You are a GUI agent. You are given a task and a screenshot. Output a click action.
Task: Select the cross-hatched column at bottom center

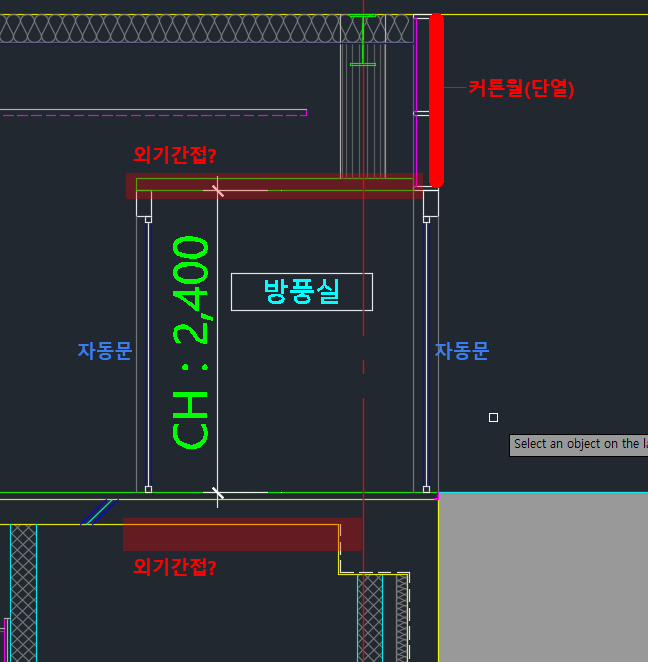[x=370, y=615]
